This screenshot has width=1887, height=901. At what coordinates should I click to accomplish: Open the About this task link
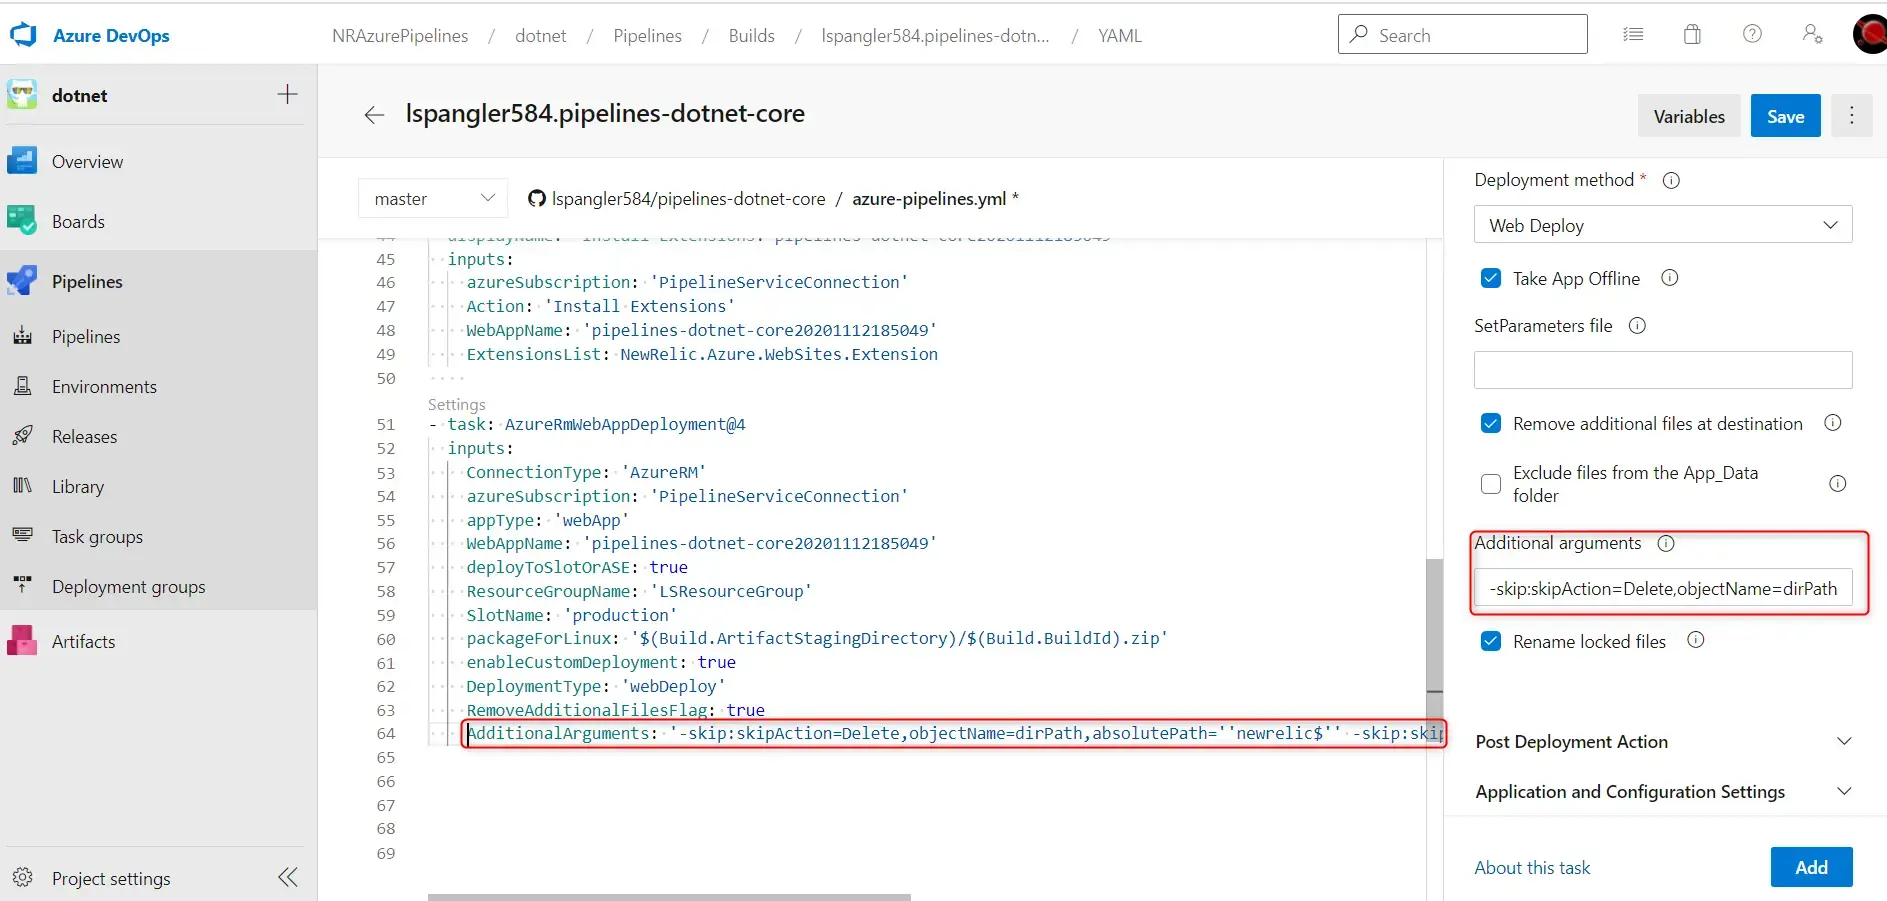[x=1532, y=867]
